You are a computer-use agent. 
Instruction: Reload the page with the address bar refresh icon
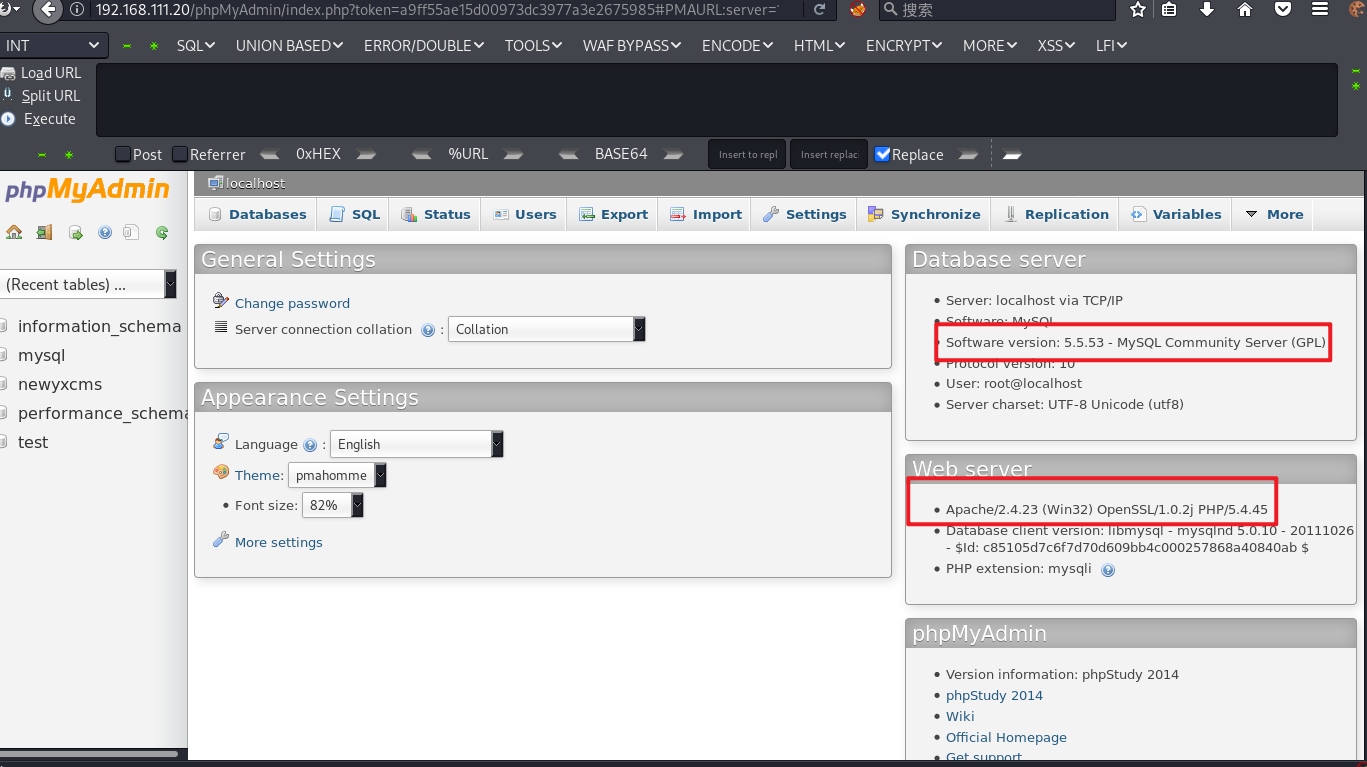pyautogui.click(x=820, y=10)
